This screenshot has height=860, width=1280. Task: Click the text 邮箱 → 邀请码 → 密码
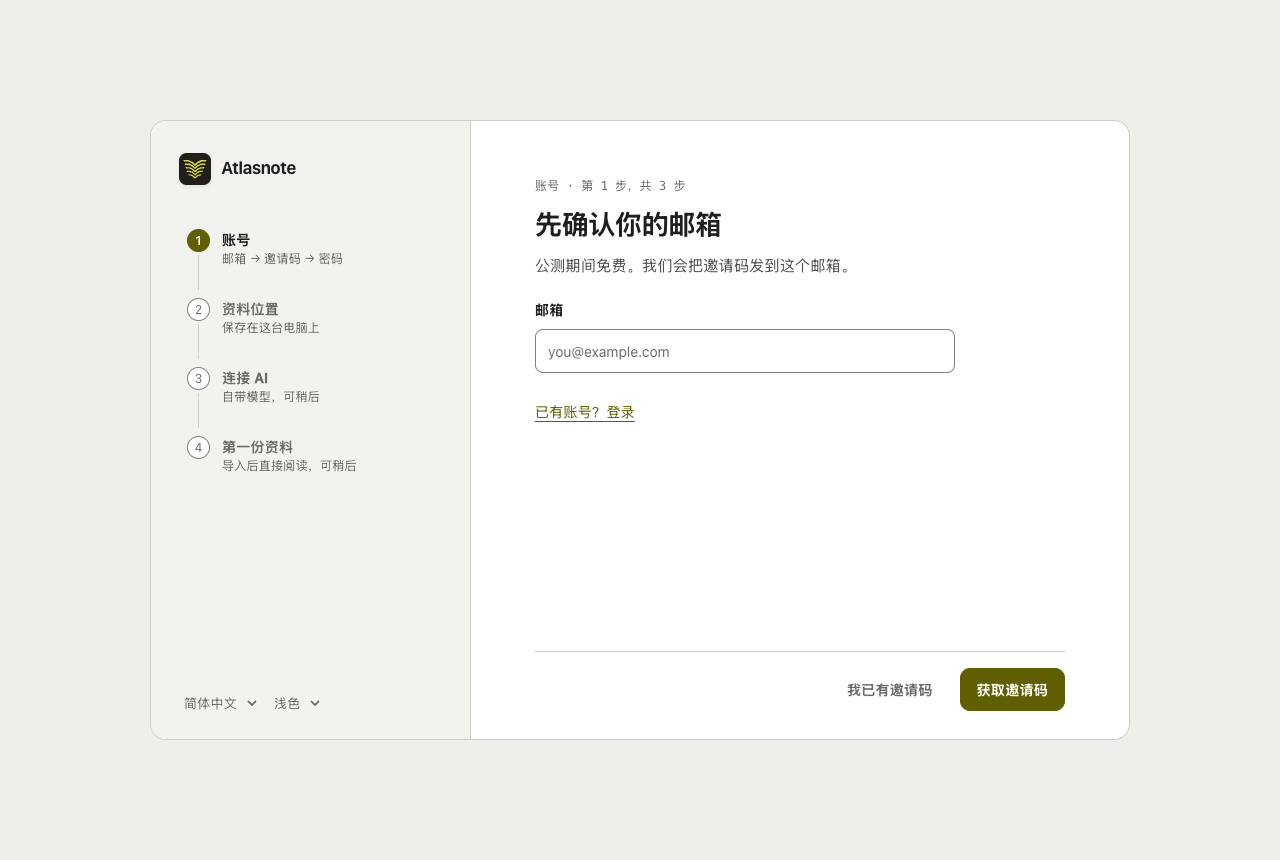(282, 259)
